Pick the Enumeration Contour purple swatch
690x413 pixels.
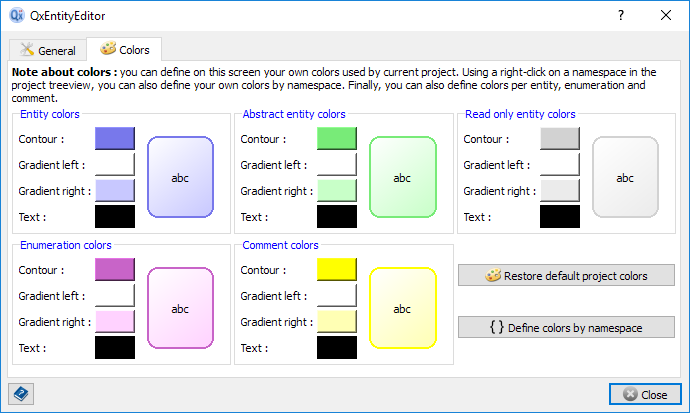click(114, 270)
